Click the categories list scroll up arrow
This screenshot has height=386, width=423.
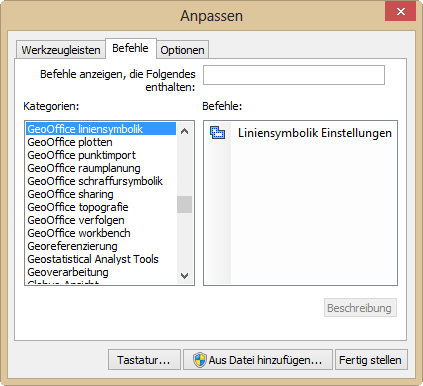click(184, 131)
